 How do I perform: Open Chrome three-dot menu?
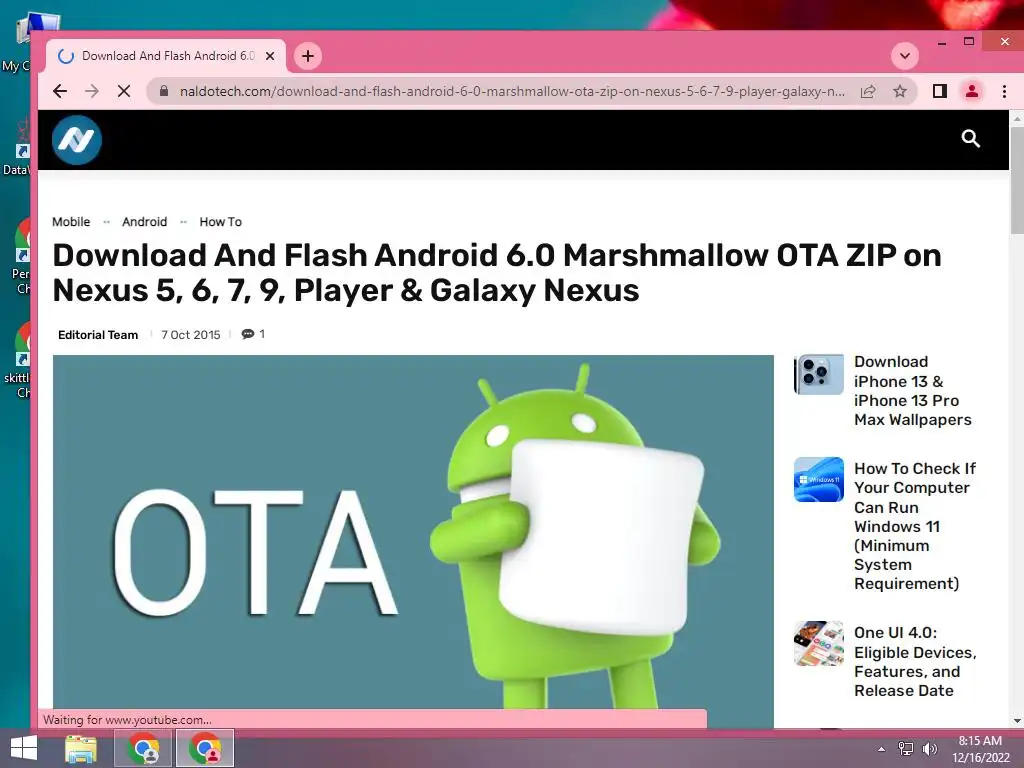[1004, 91]
